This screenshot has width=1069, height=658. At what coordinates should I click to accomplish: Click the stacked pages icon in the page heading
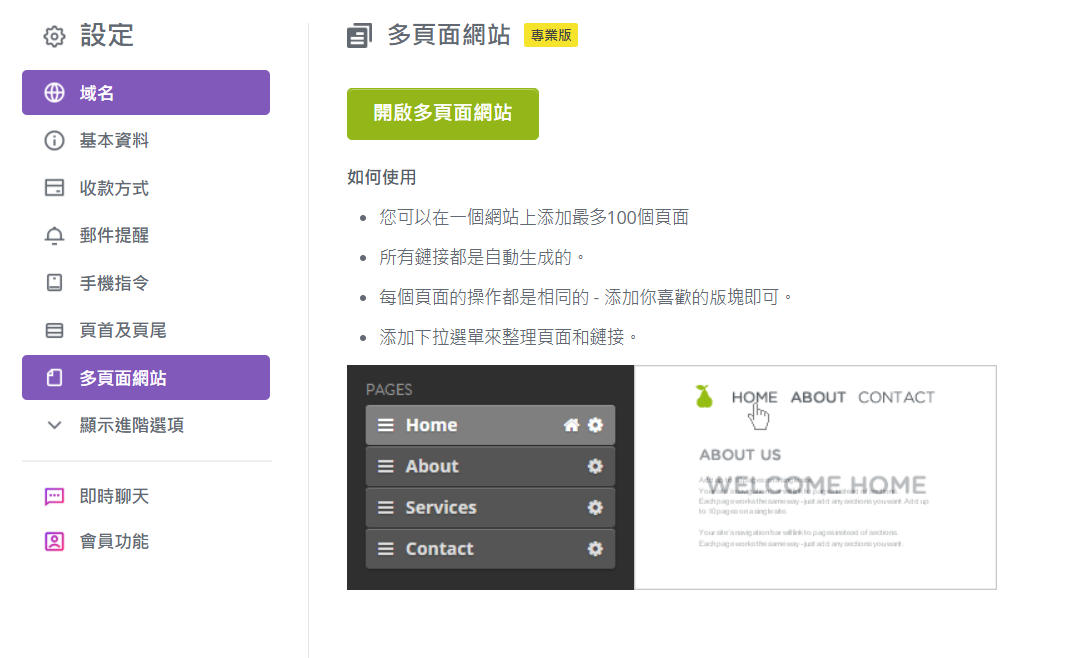pos(359,35)
